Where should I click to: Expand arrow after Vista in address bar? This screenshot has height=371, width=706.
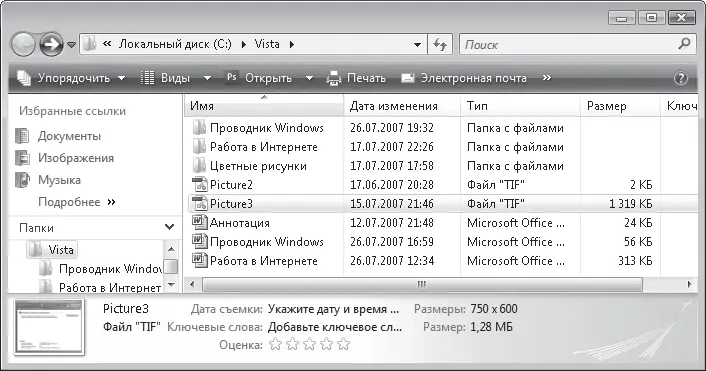click(292, 44)
